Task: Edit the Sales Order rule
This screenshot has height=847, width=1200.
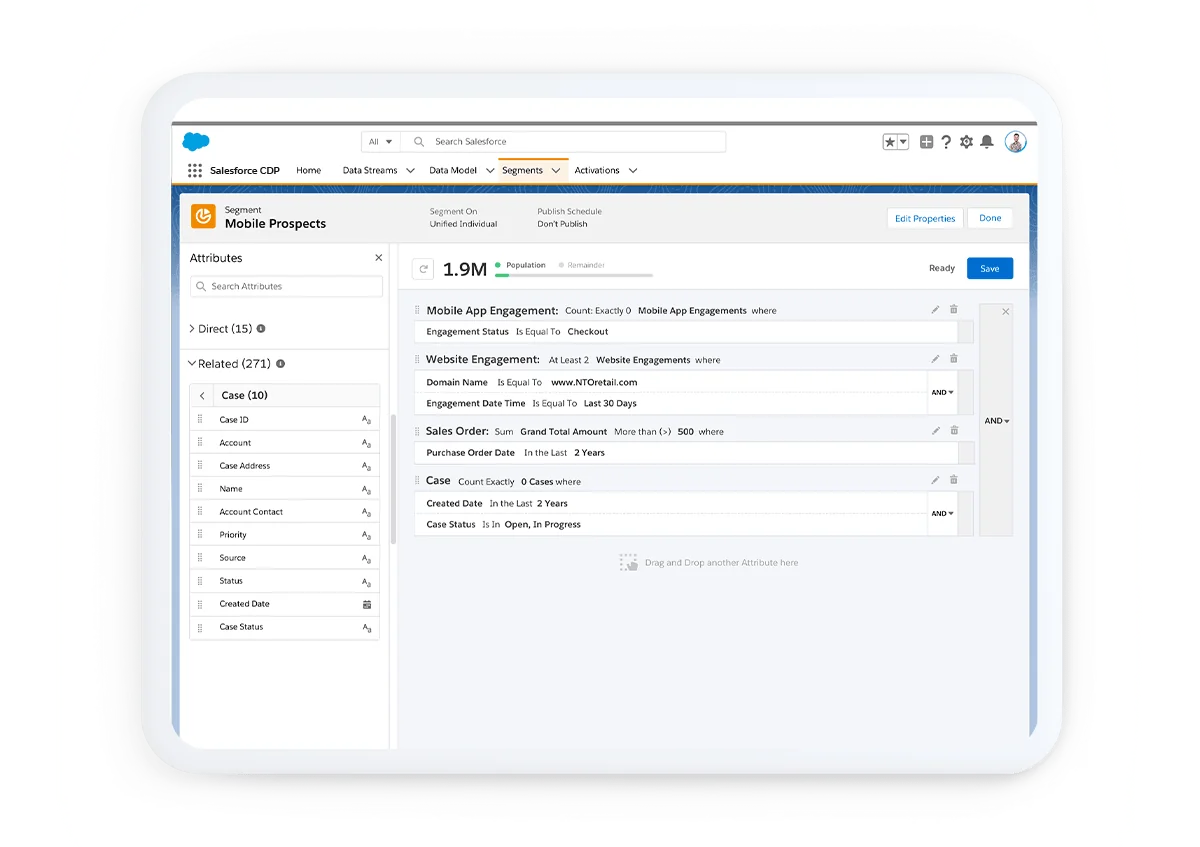Action: point(935,431)
